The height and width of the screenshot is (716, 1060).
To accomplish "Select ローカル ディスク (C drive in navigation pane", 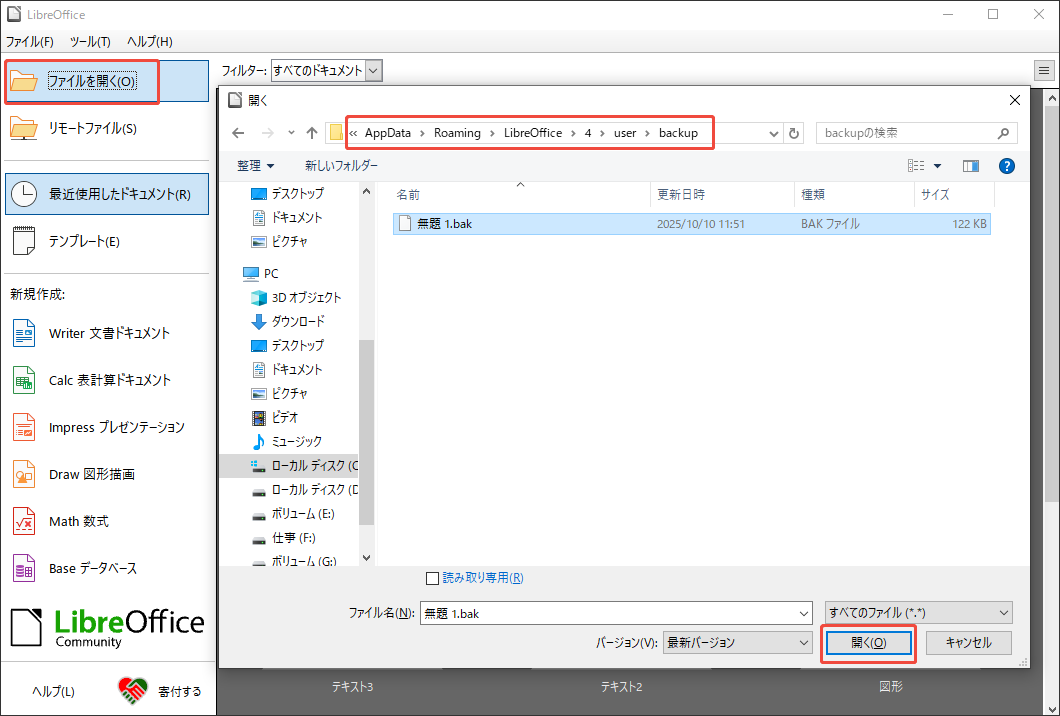I will (289, 466).
